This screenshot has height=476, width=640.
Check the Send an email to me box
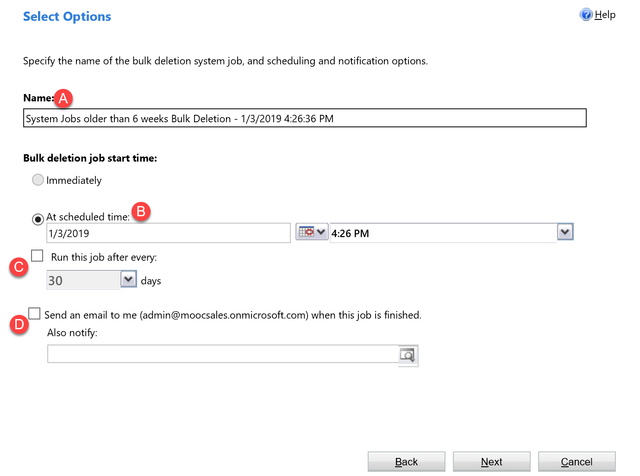pos(35,314)
